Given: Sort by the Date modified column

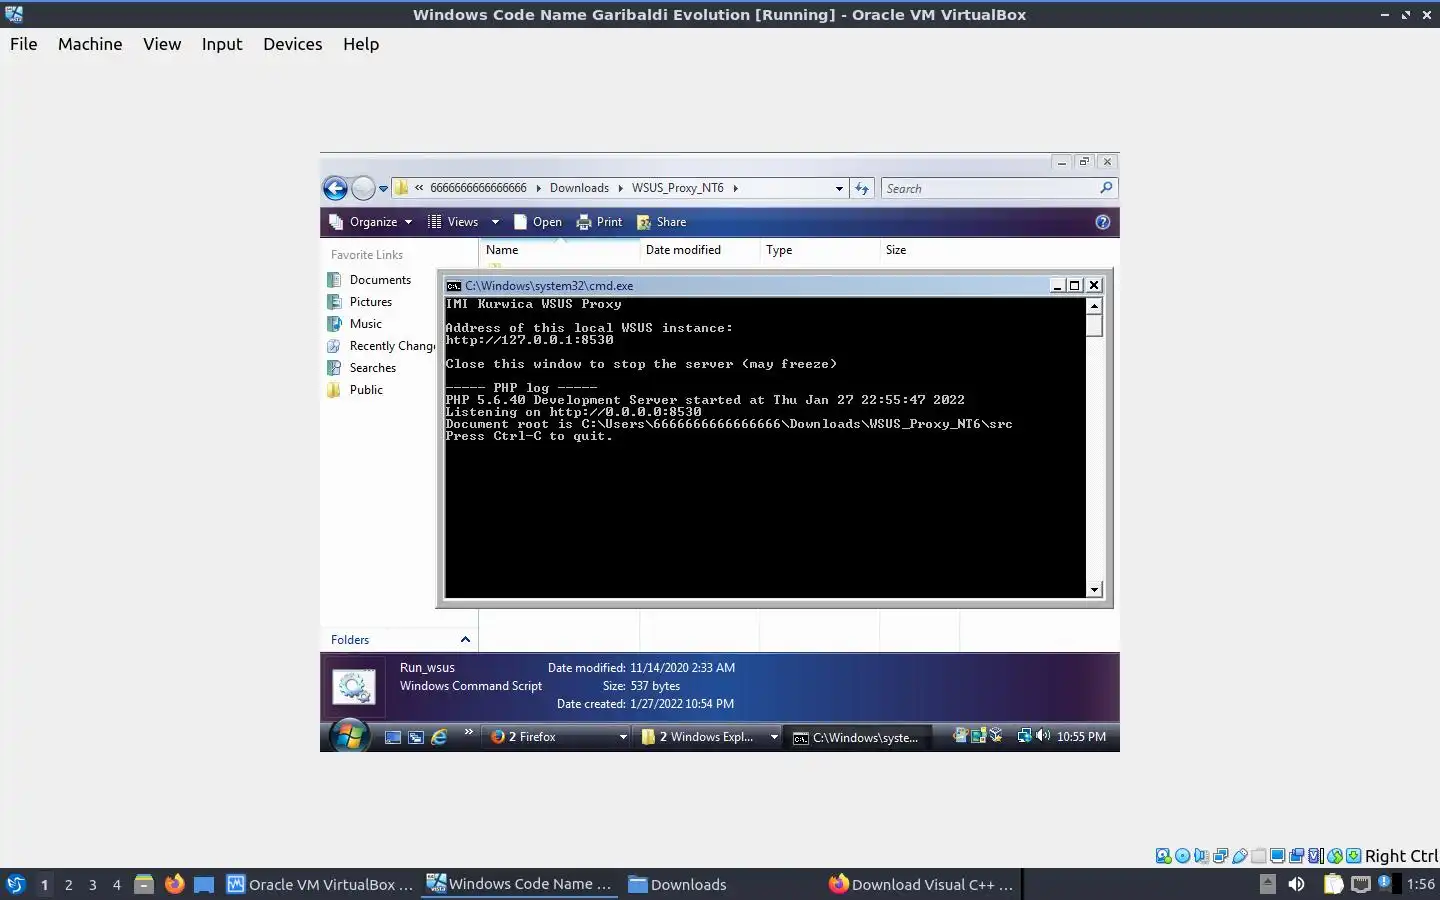Looking at the screenshot, I should click(699, 250).
